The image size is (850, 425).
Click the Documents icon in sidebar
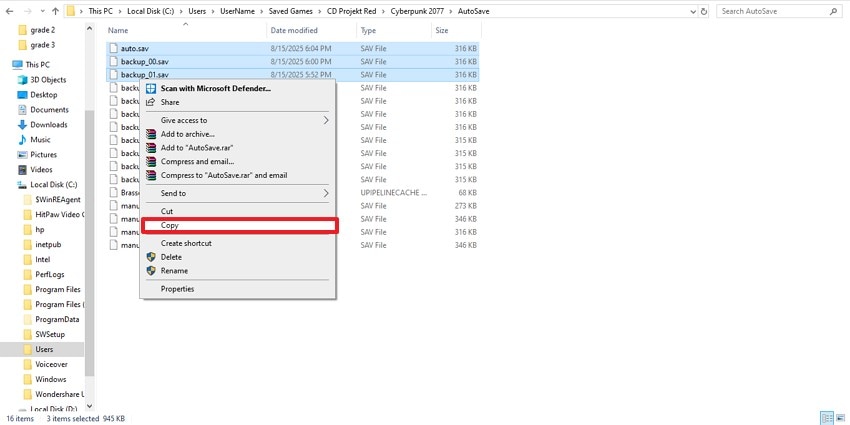pyautogui.click(x=22, y=110)
